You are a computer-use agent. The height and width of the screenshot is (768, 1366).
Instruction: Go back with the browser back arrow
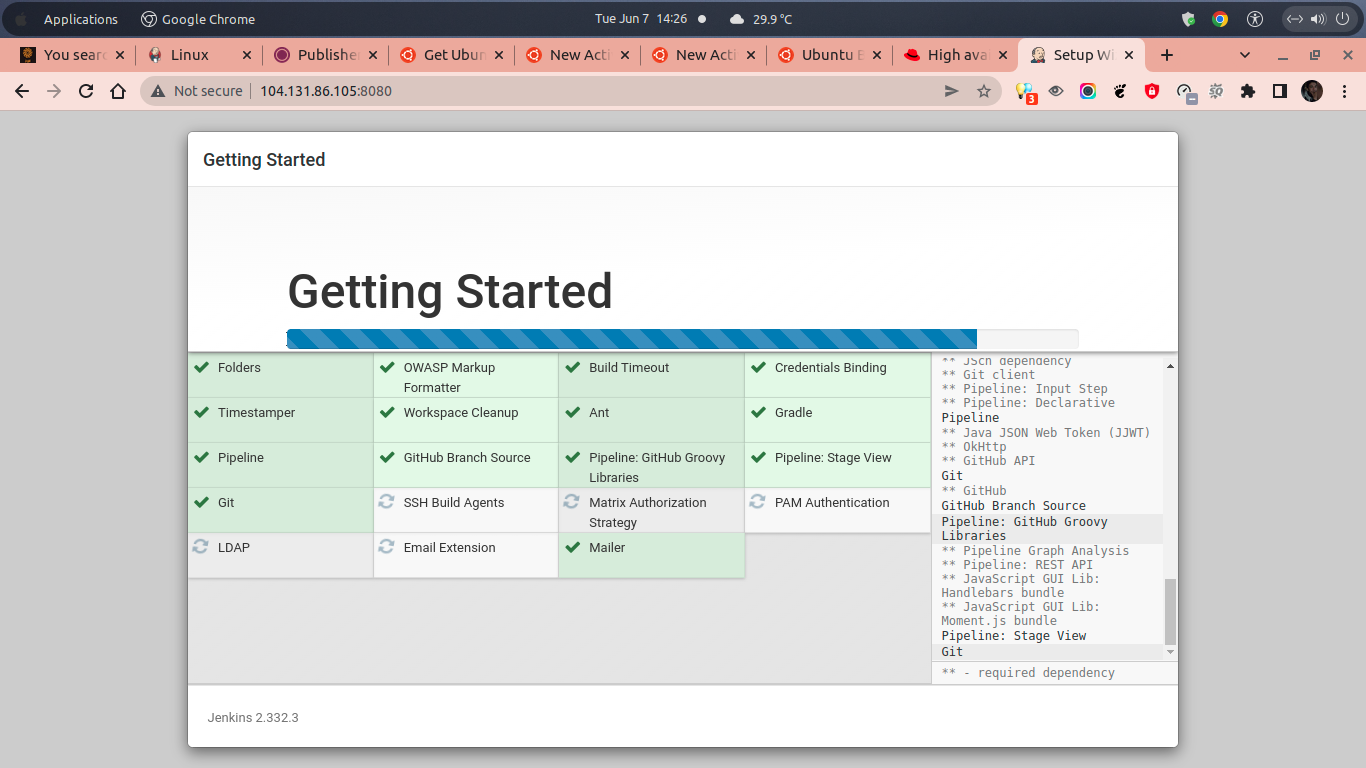coord(22,91)
